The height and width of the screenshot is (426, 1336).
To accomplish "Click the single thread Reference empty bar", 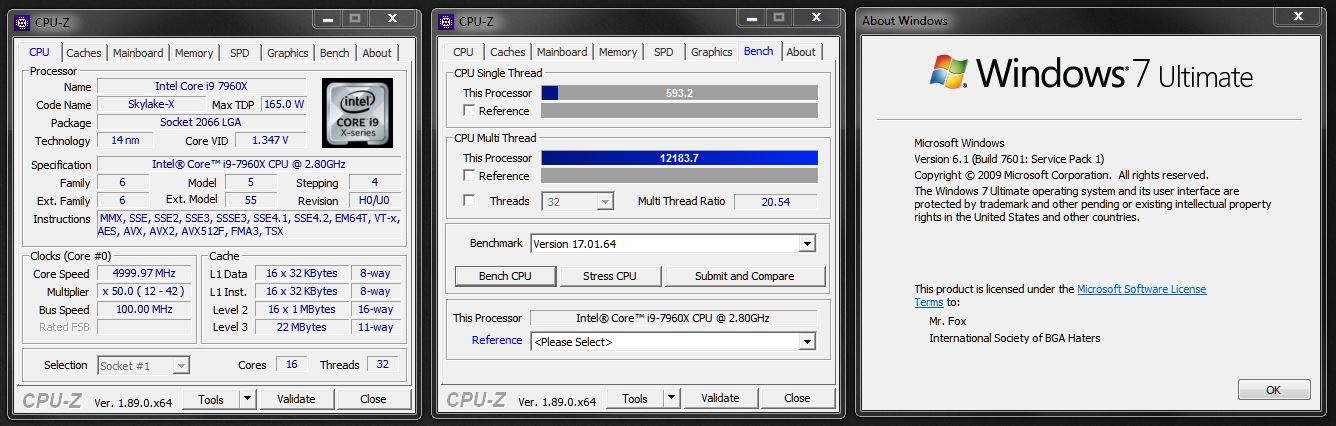I will point(679,111).
